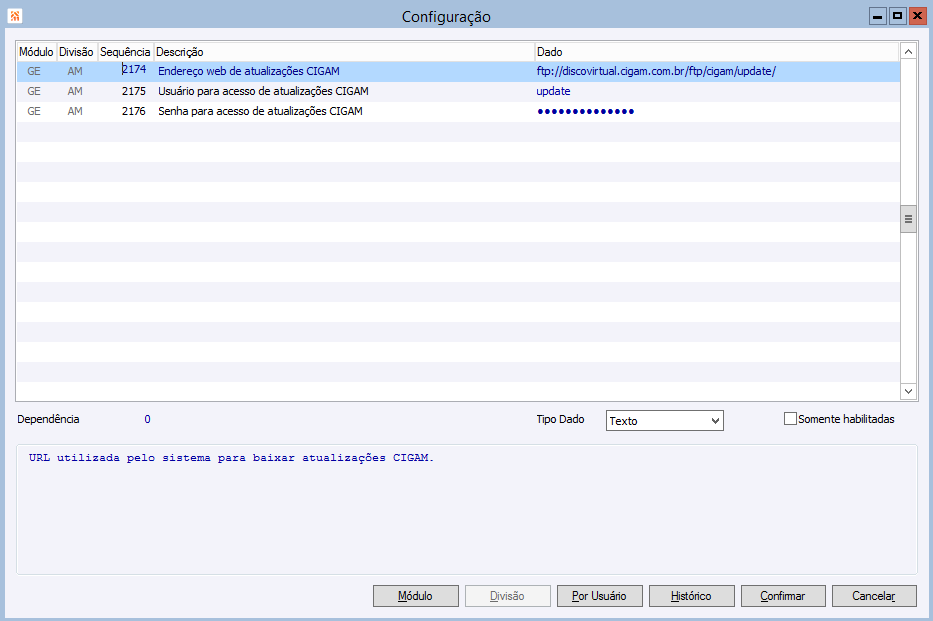Viewport: 933px width, 621px height.
Task: Click sequence number 2174
Action: tap(134, 70)
